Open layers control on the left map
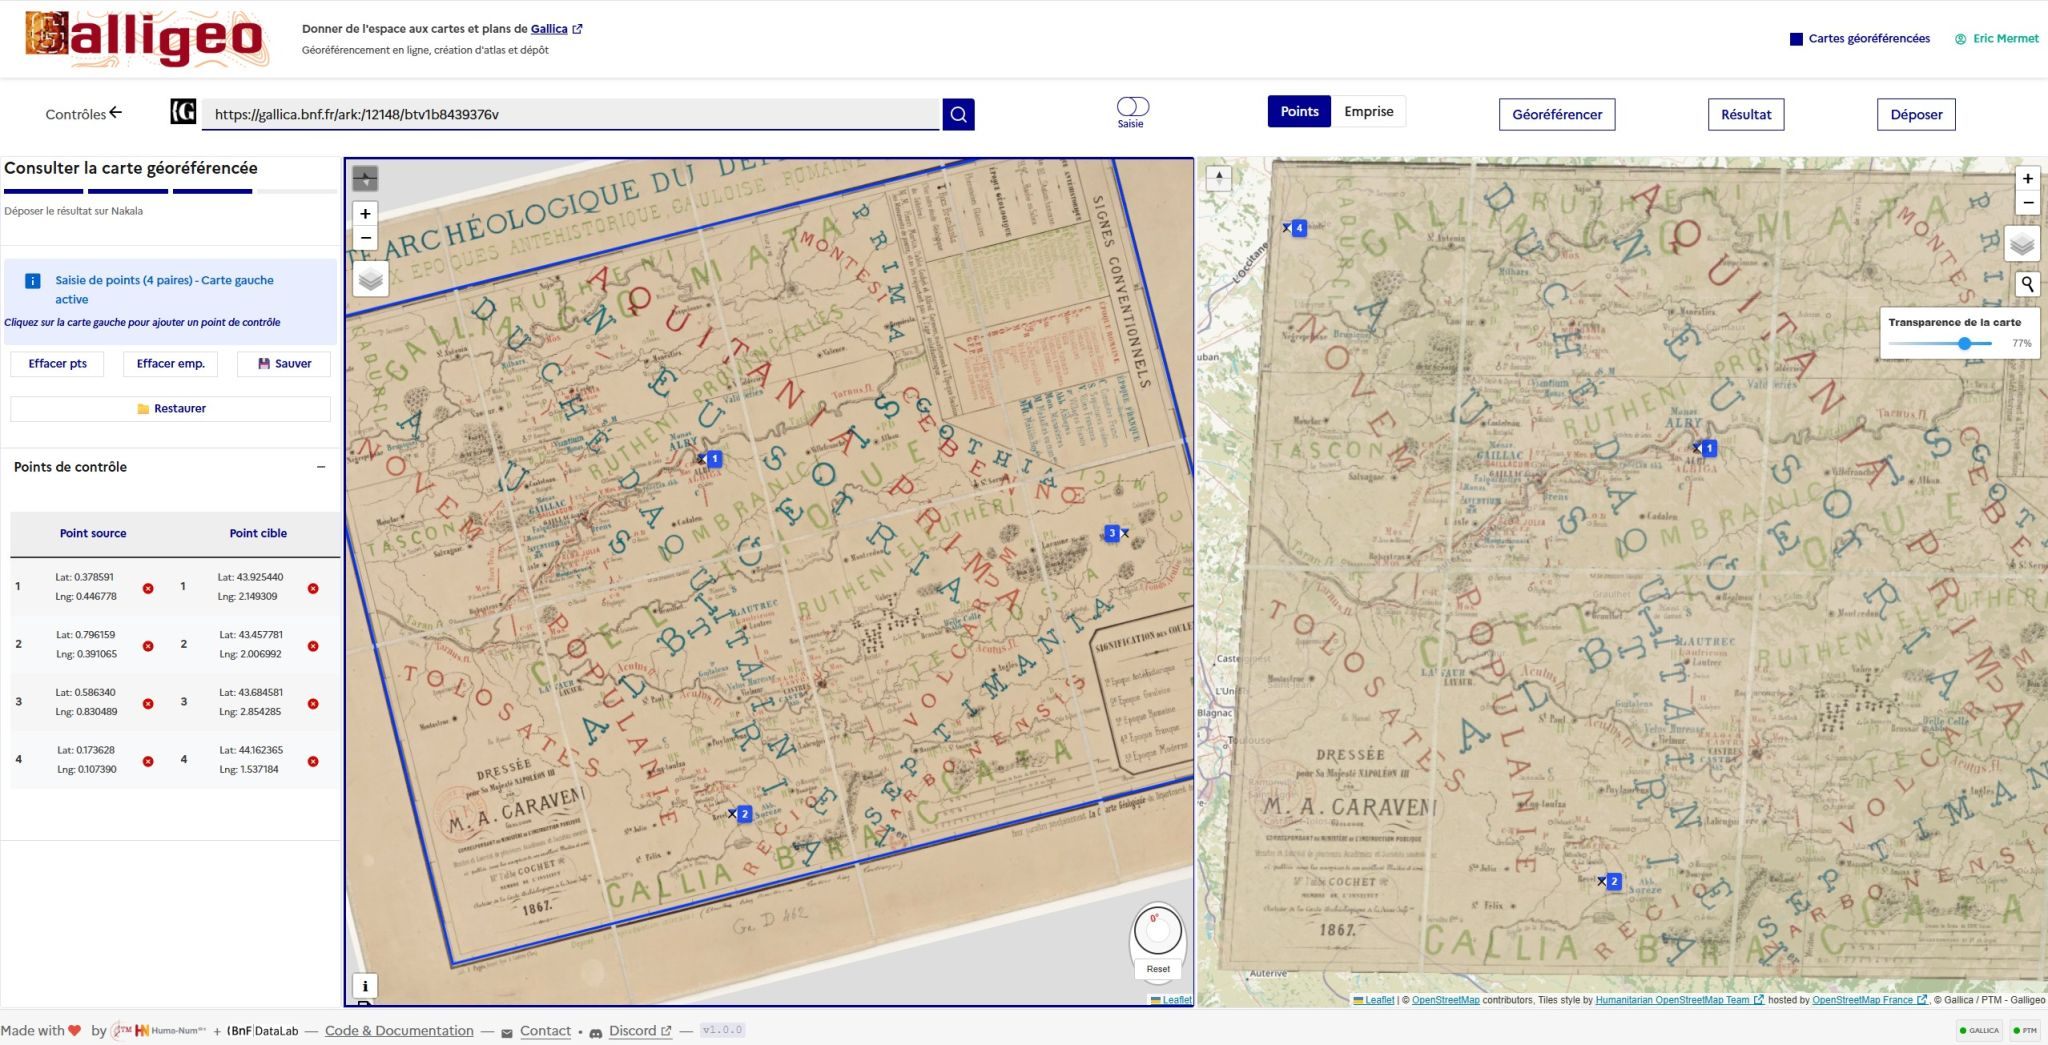The height and width of the screenshot is (1045, 2048). point(371,279)
